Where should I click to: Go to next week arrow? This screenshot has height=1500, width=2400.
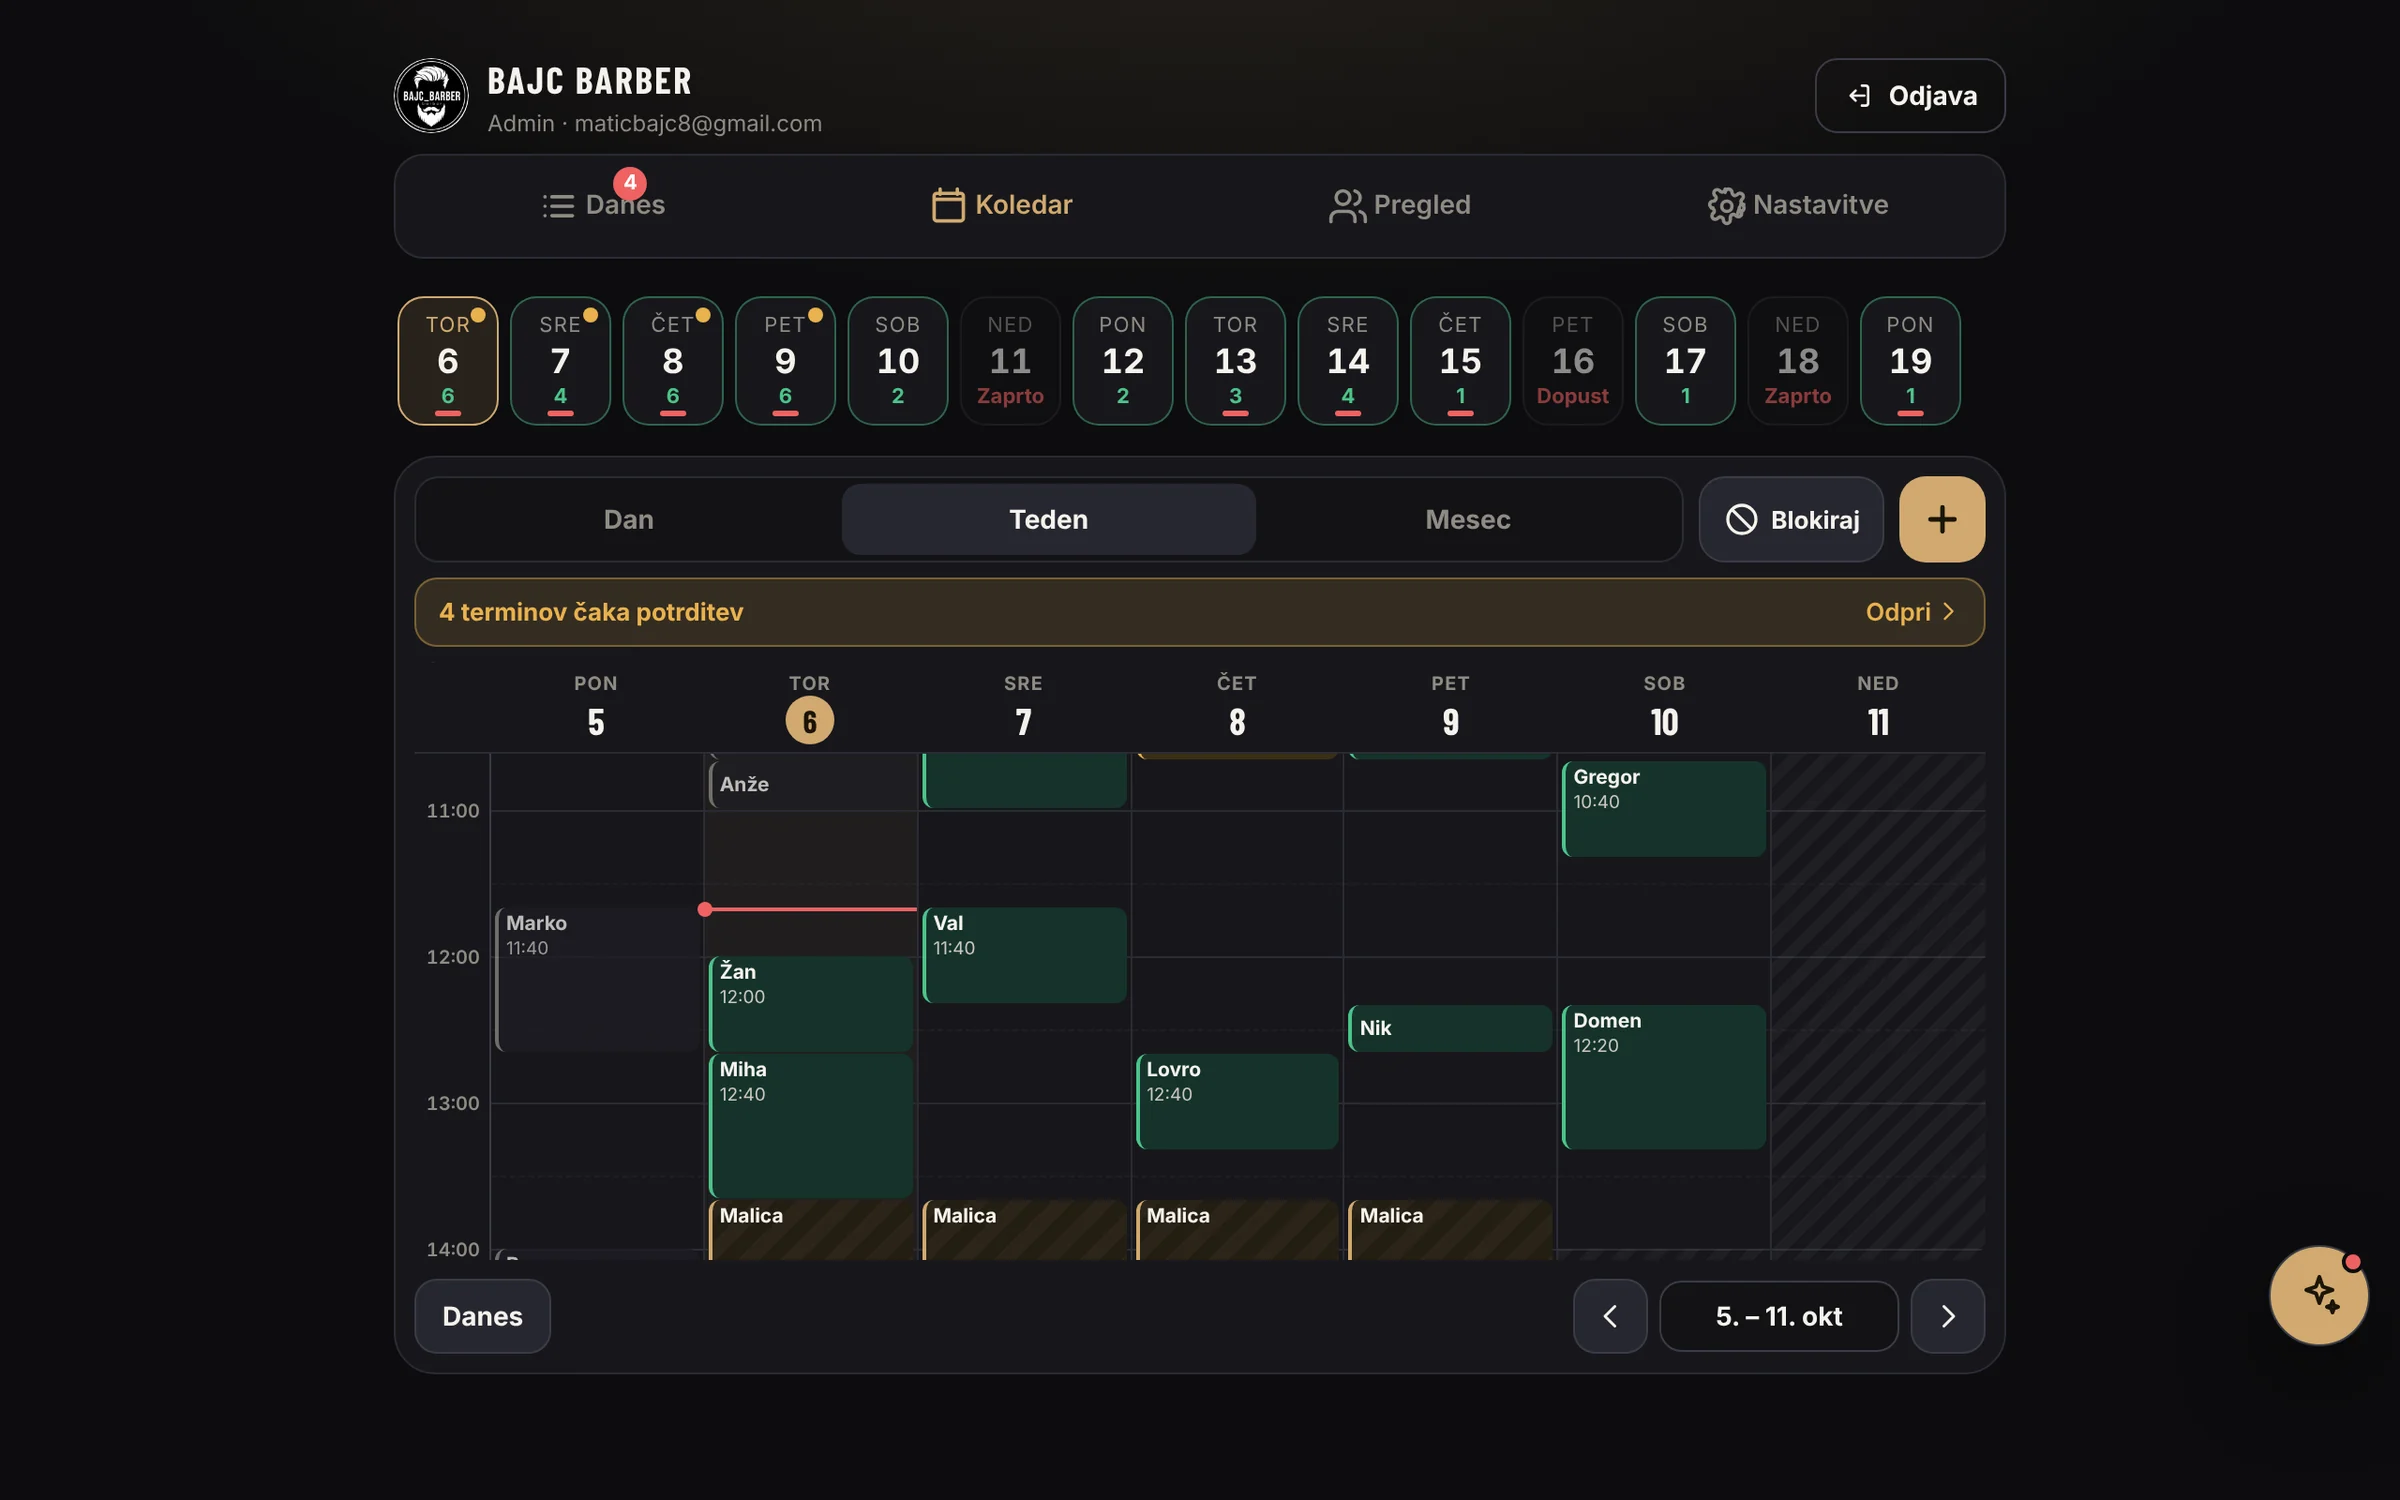pyautogui.click(x=1947, y=1316)
